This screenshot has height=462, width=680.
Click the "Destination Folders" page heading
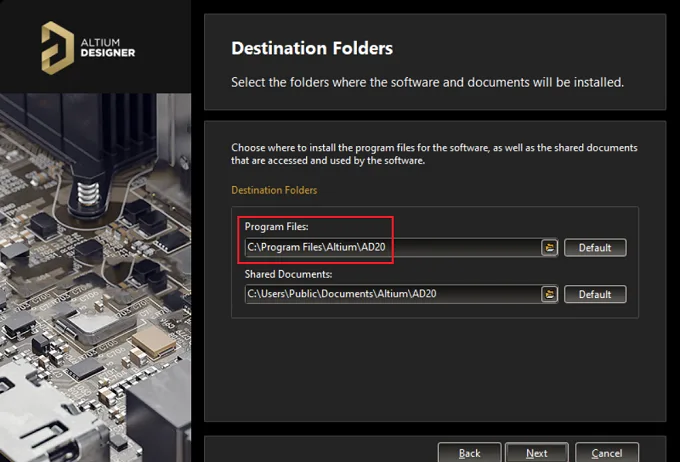point(312,48)
